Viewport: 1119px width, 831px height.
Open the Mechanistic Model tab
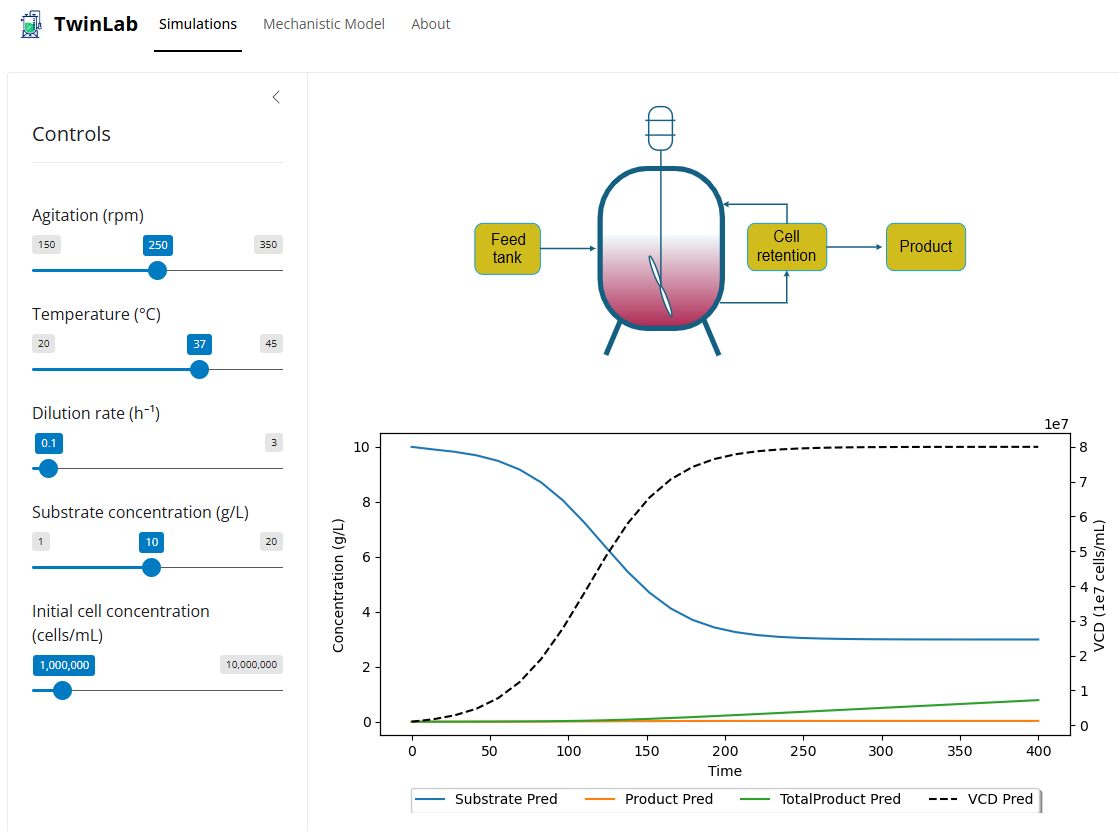click(323, 24)
